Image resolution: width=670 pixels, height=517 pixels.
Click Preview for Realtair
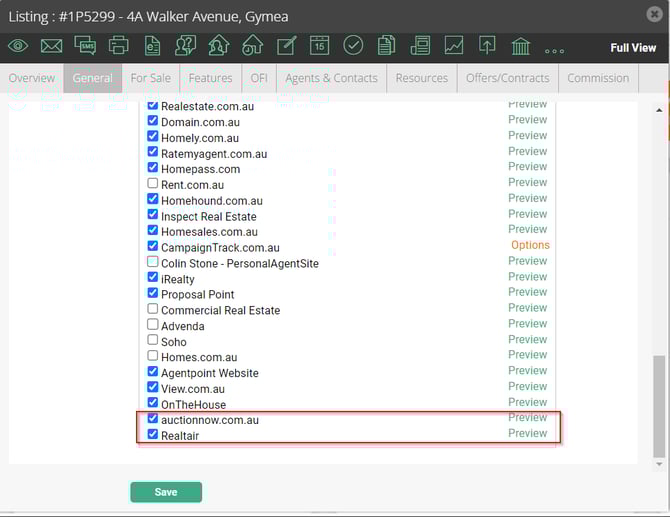coord(528,433)
